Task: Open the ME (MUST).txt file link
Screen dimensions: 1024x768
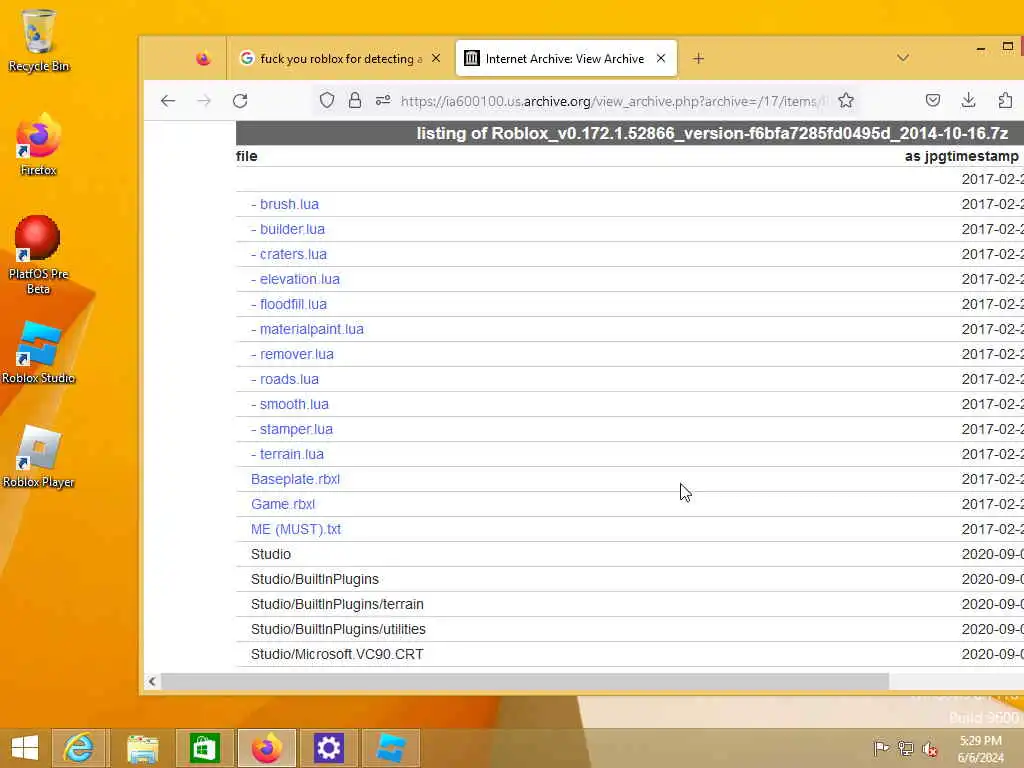Action: (296, 529)
